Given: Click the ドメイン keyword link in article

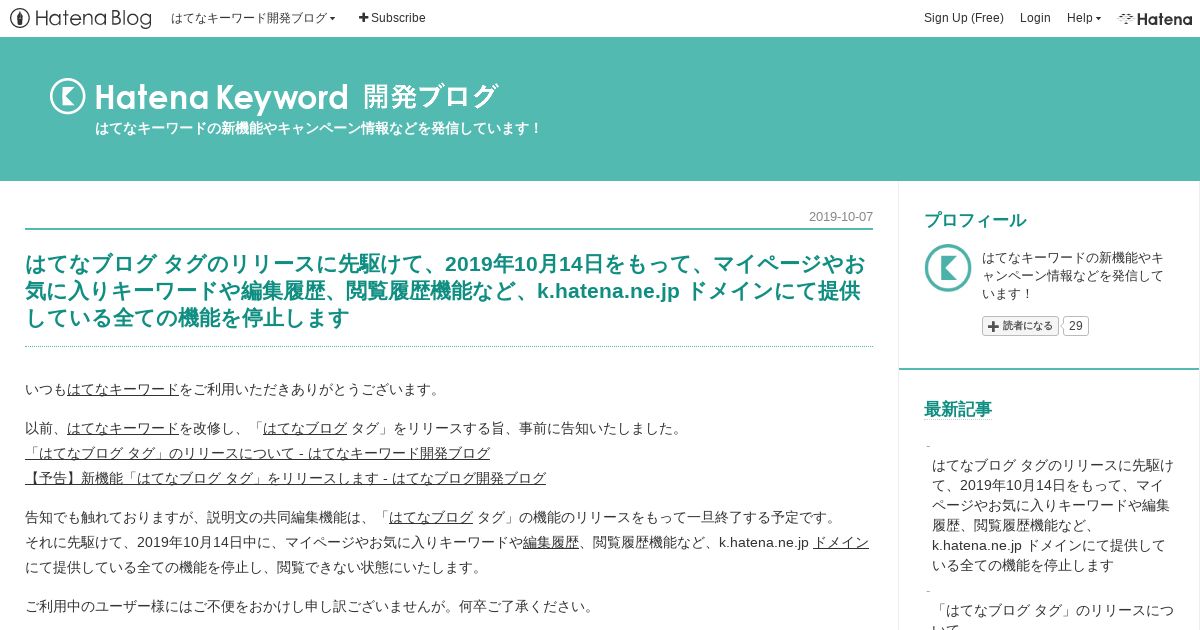Looking at the screenshot, I should coord(841,542).
